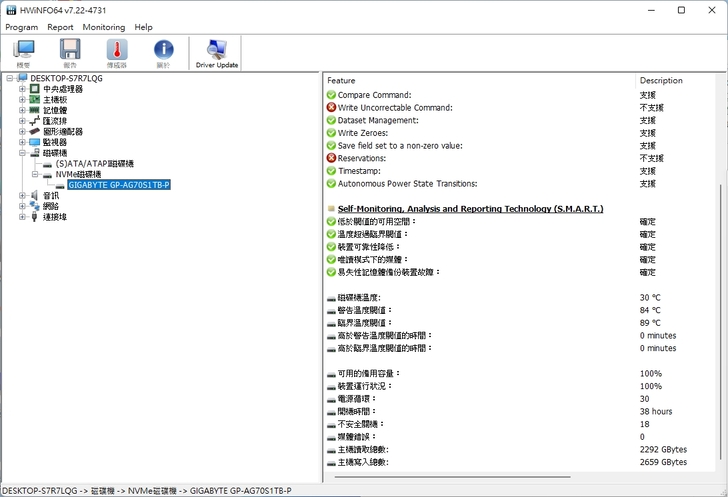
Task: Select the monitor icon in the tree
Action: 35,142
